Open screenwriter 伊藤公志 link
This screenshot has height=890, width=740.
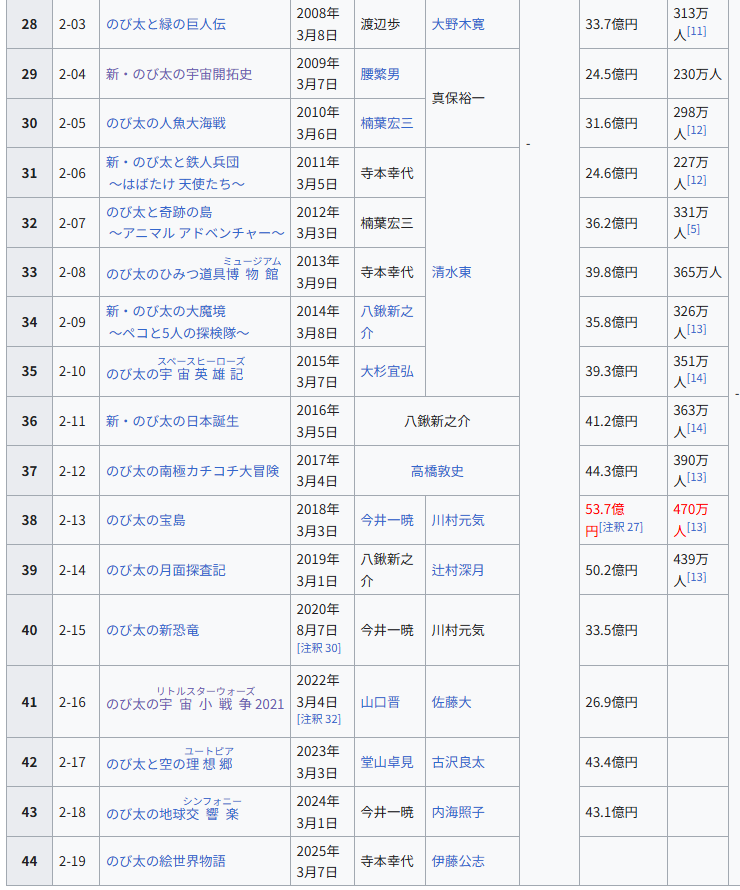458,861
